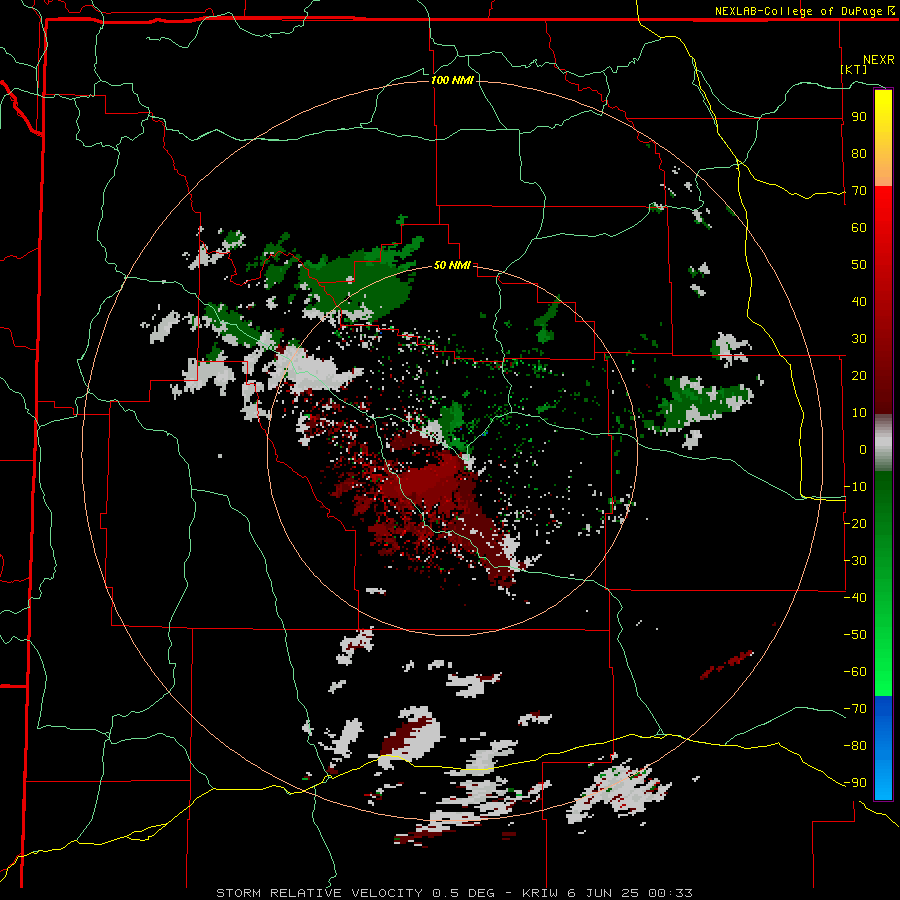This screenshot has width=900, height=900.
Task: Click the 10 value on the velocity scale
Action: click(x=859, y=413)
